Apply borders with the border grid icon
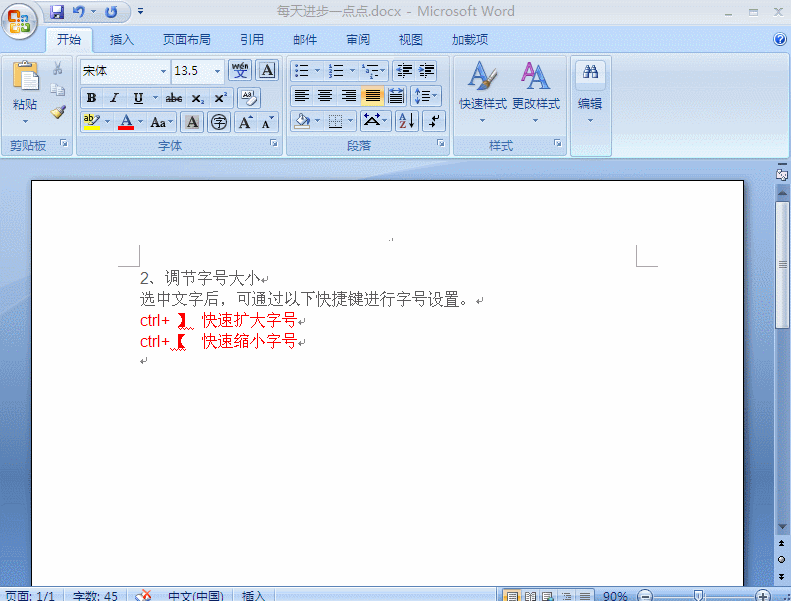The width and height of the screenshot is (791, 601). (335, 122)
